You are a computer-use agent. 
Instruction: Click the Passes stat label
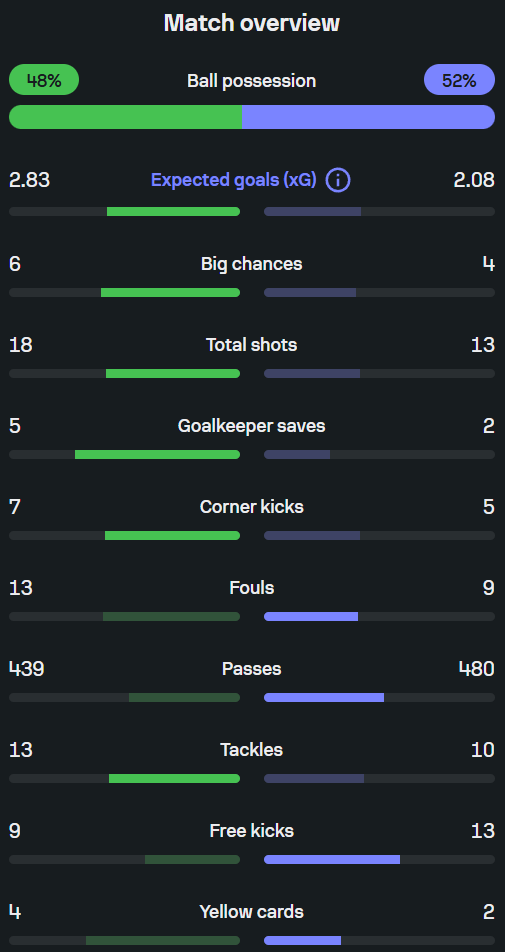[251, 669]
